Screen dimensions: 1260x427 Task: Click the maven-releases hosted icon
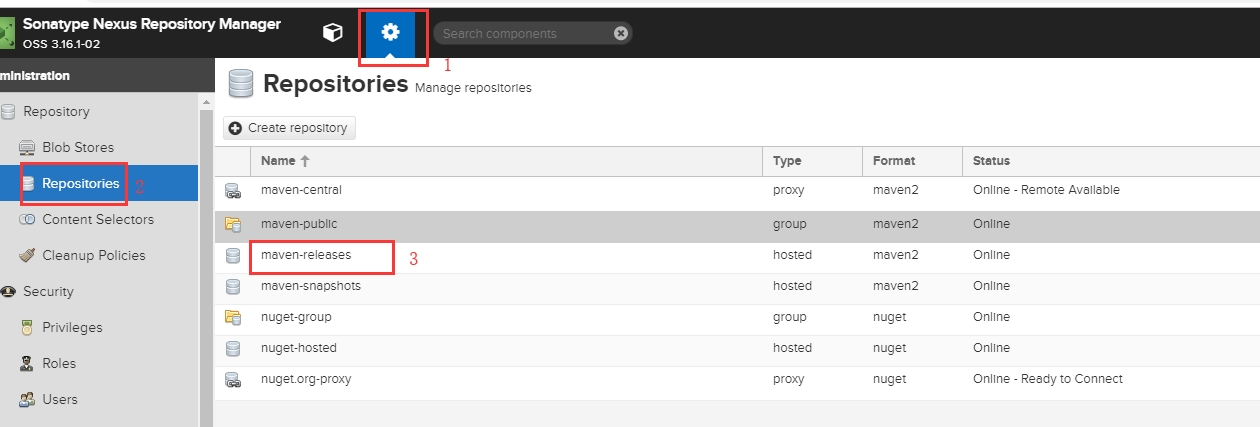click(233, 255)
